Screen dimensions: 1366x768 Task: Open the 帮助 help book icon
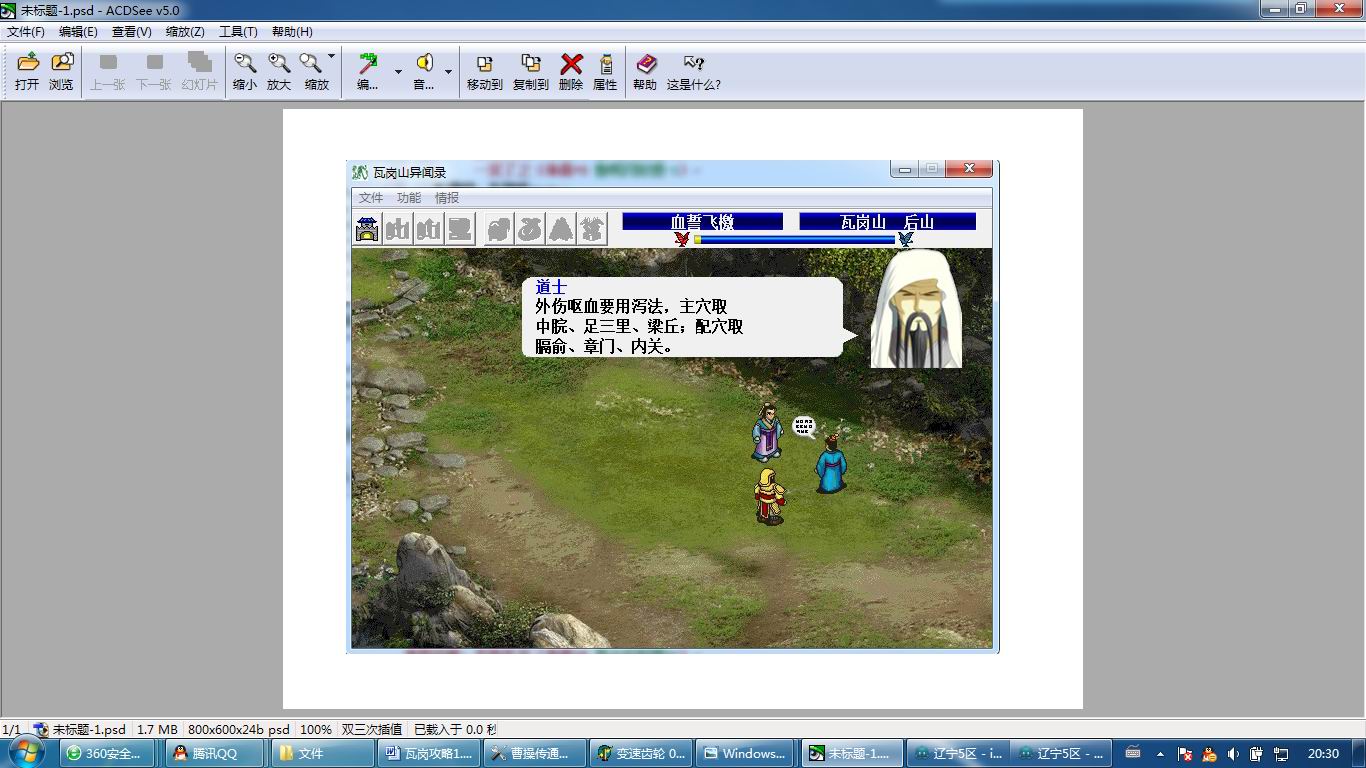tap(645, 72)
